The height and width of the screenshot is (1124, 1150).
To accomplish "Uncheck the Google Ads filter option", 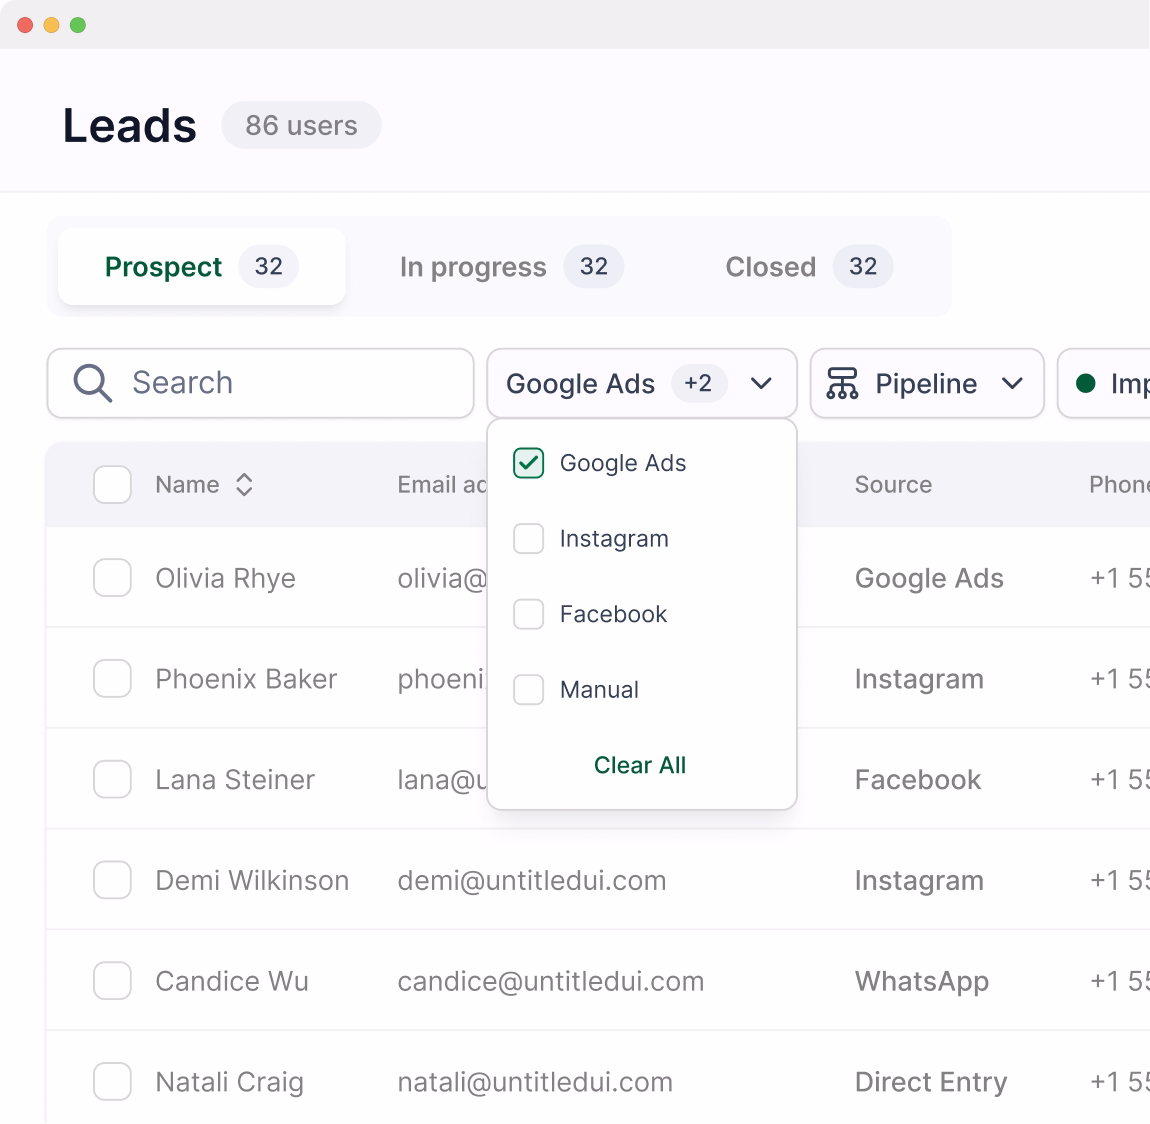I will tap(528, 463).
